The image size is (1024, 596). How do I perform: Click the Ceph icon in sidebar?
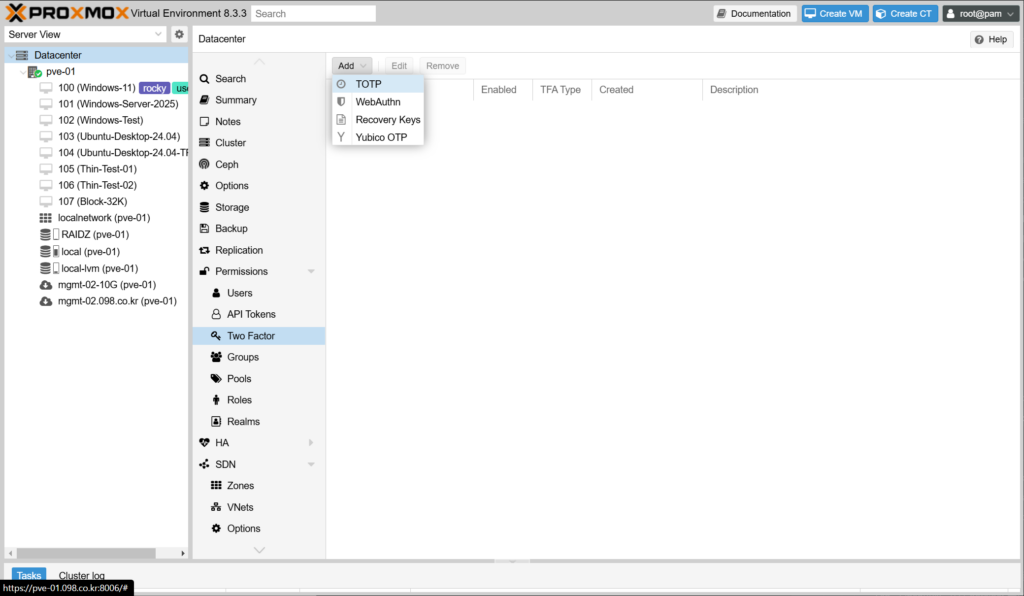205,164
